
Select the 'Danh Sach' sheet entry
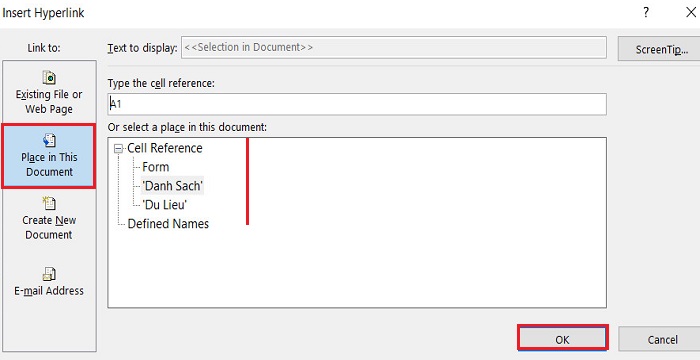point(172,186)
